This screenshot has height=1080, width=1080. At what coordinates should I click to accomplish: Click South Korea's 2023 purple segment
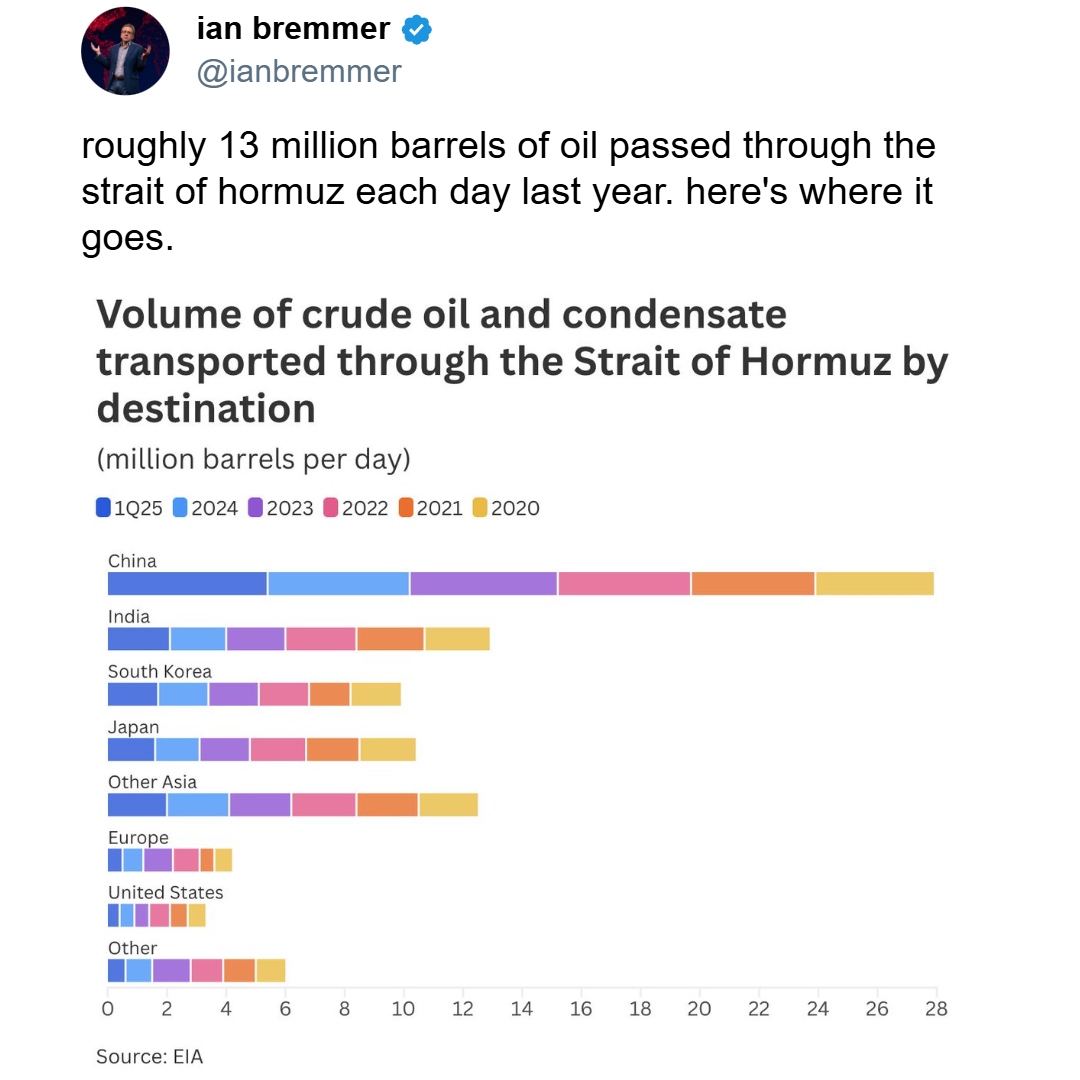click(x=233, y=693)
